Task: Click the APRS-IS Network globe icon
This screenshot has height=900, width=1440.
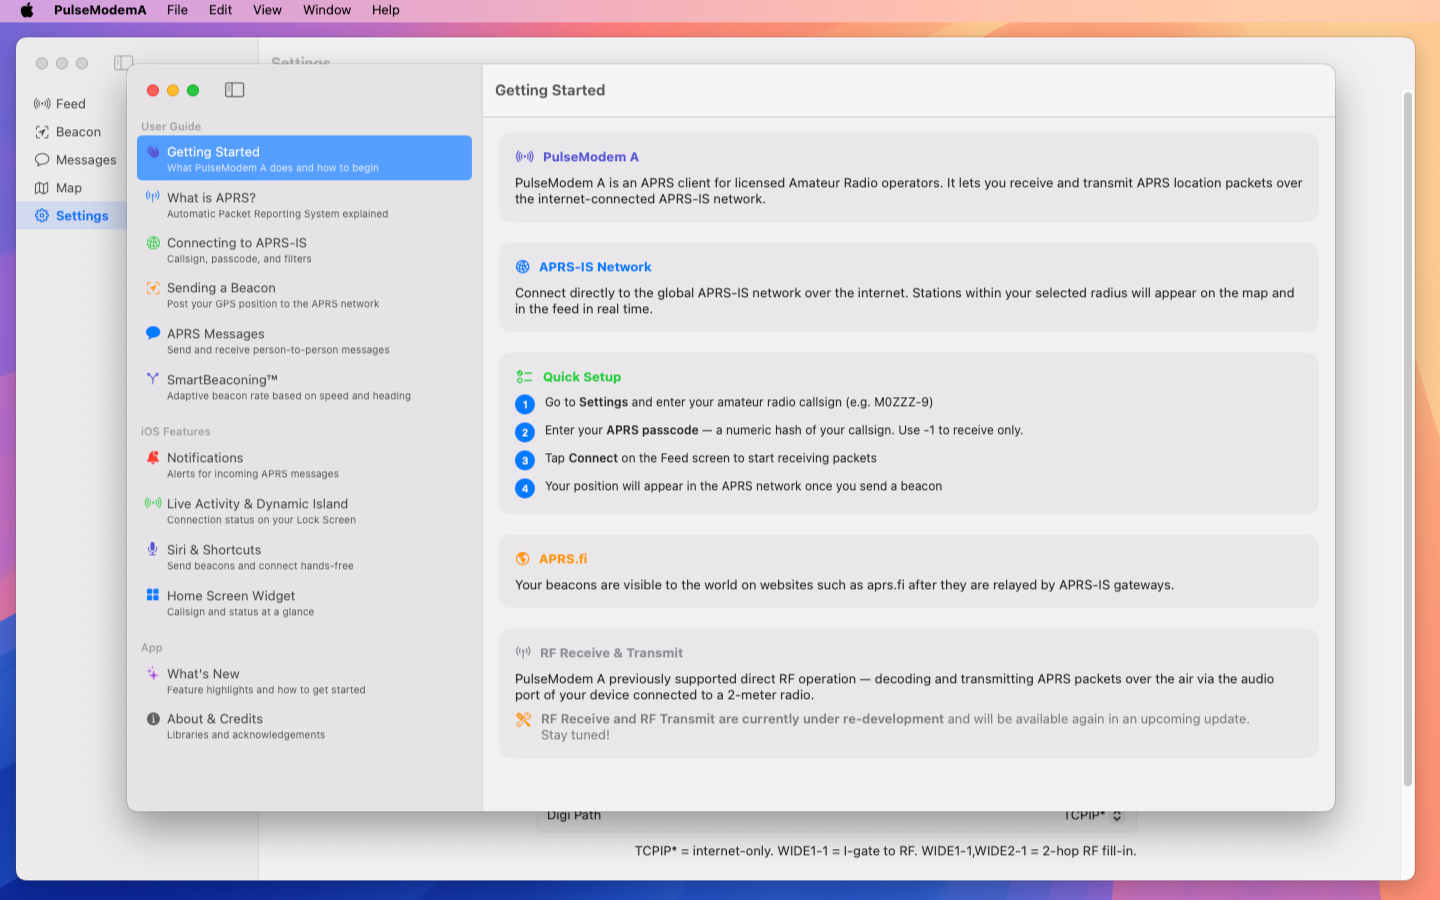Action: (523, 267)
